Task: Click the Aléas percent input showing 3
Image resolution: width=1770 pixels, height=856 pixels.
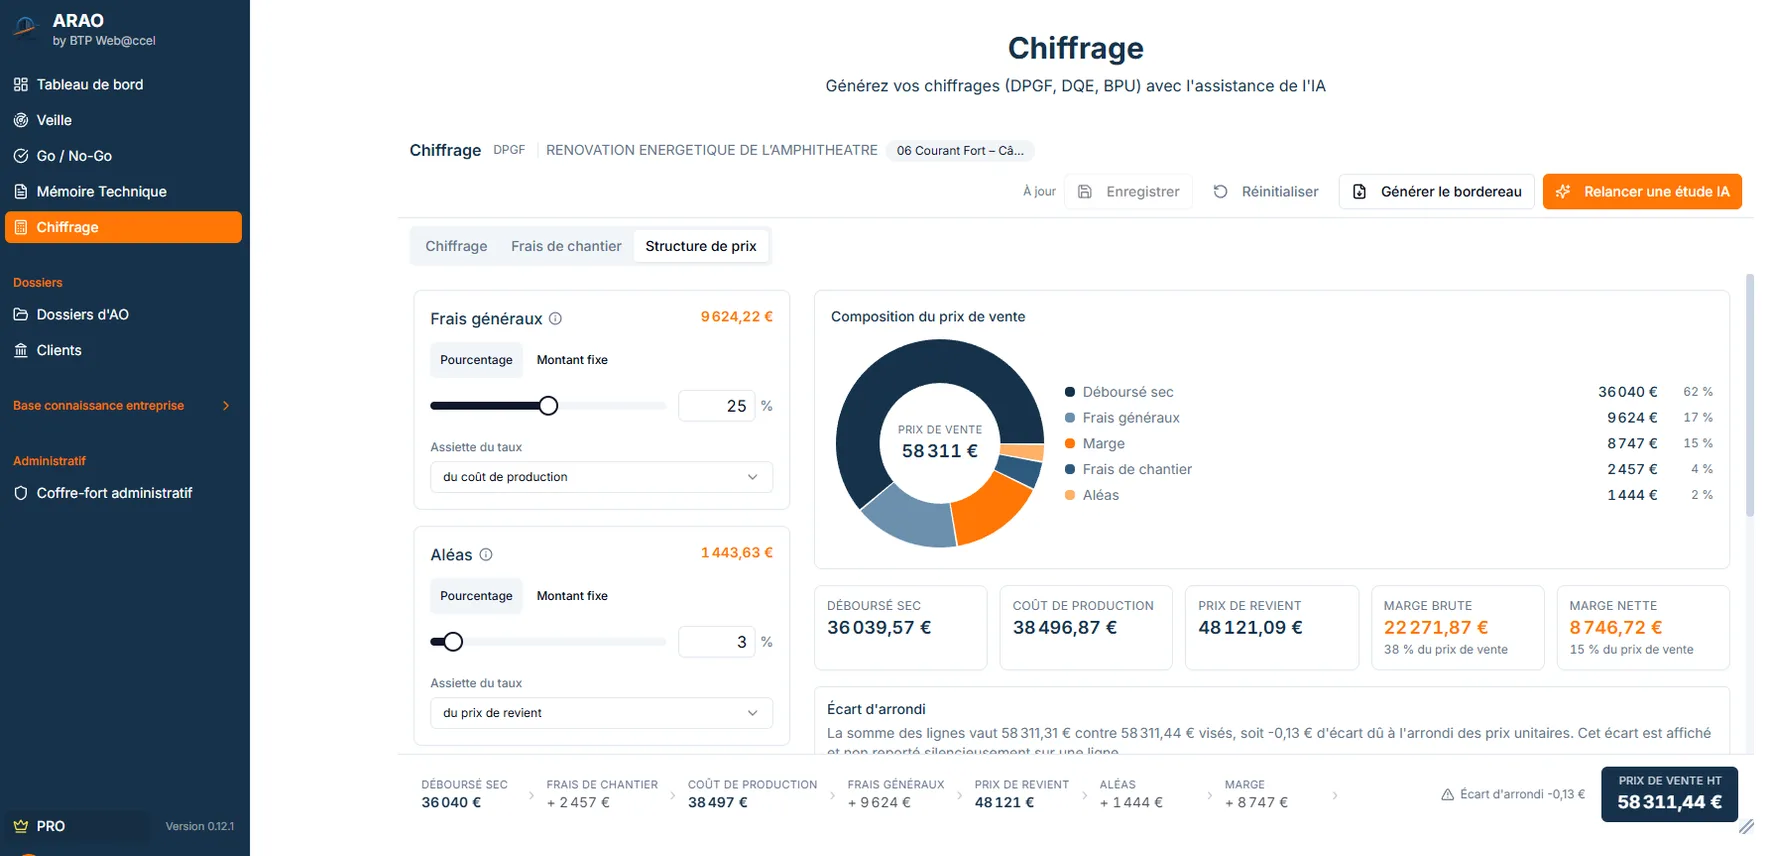Action: [716, 642]
